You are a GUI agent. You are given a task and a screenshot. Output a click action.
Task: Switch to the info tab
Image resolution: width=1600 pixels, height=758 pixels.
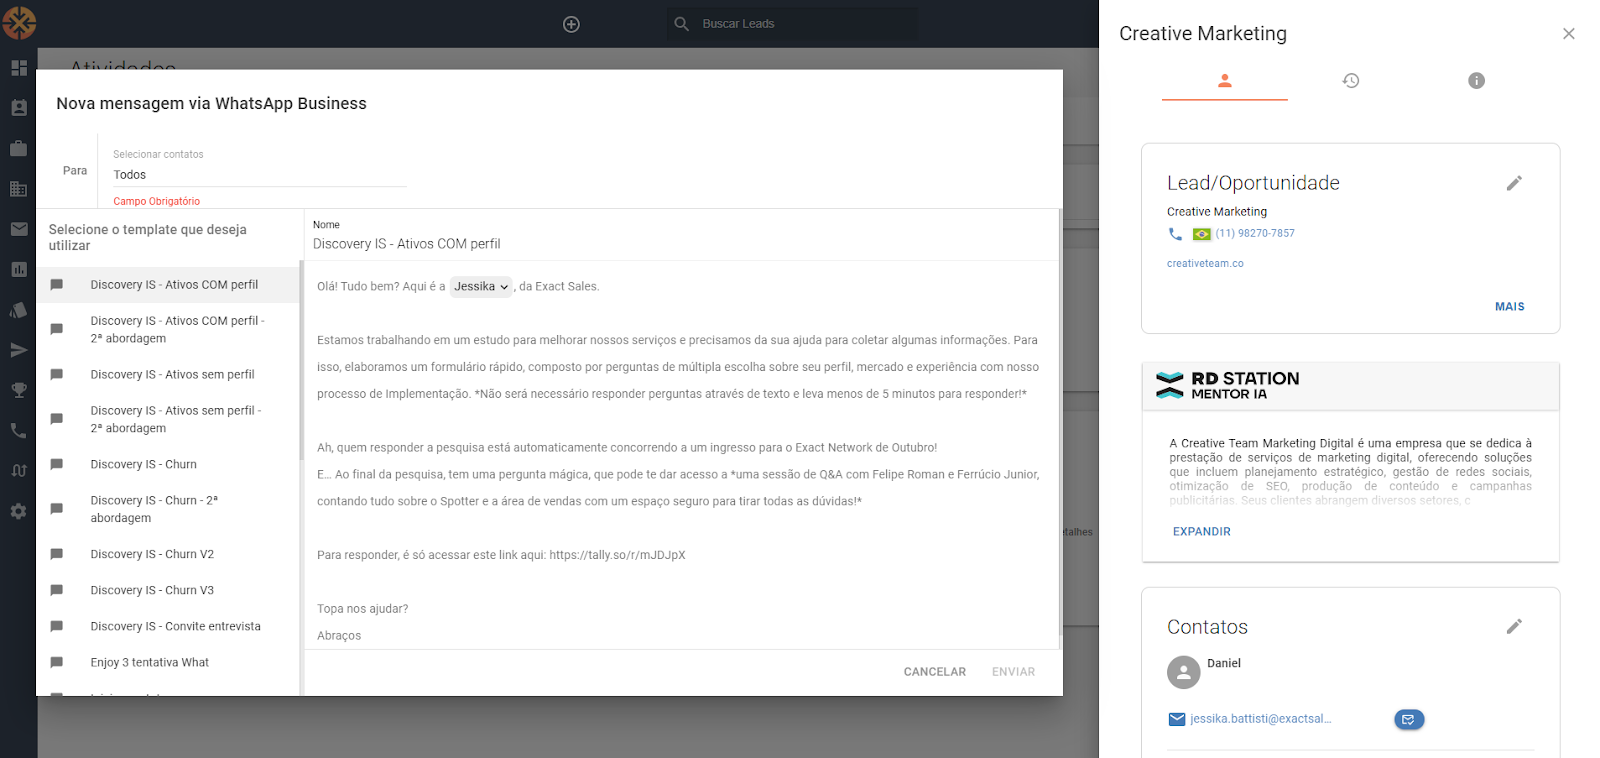1476,80
